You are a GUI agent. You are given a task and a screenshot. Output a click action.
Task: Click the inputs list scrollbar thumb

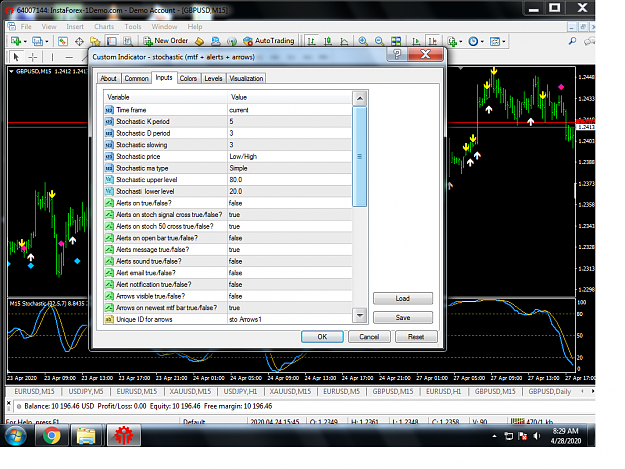[360, 157]
